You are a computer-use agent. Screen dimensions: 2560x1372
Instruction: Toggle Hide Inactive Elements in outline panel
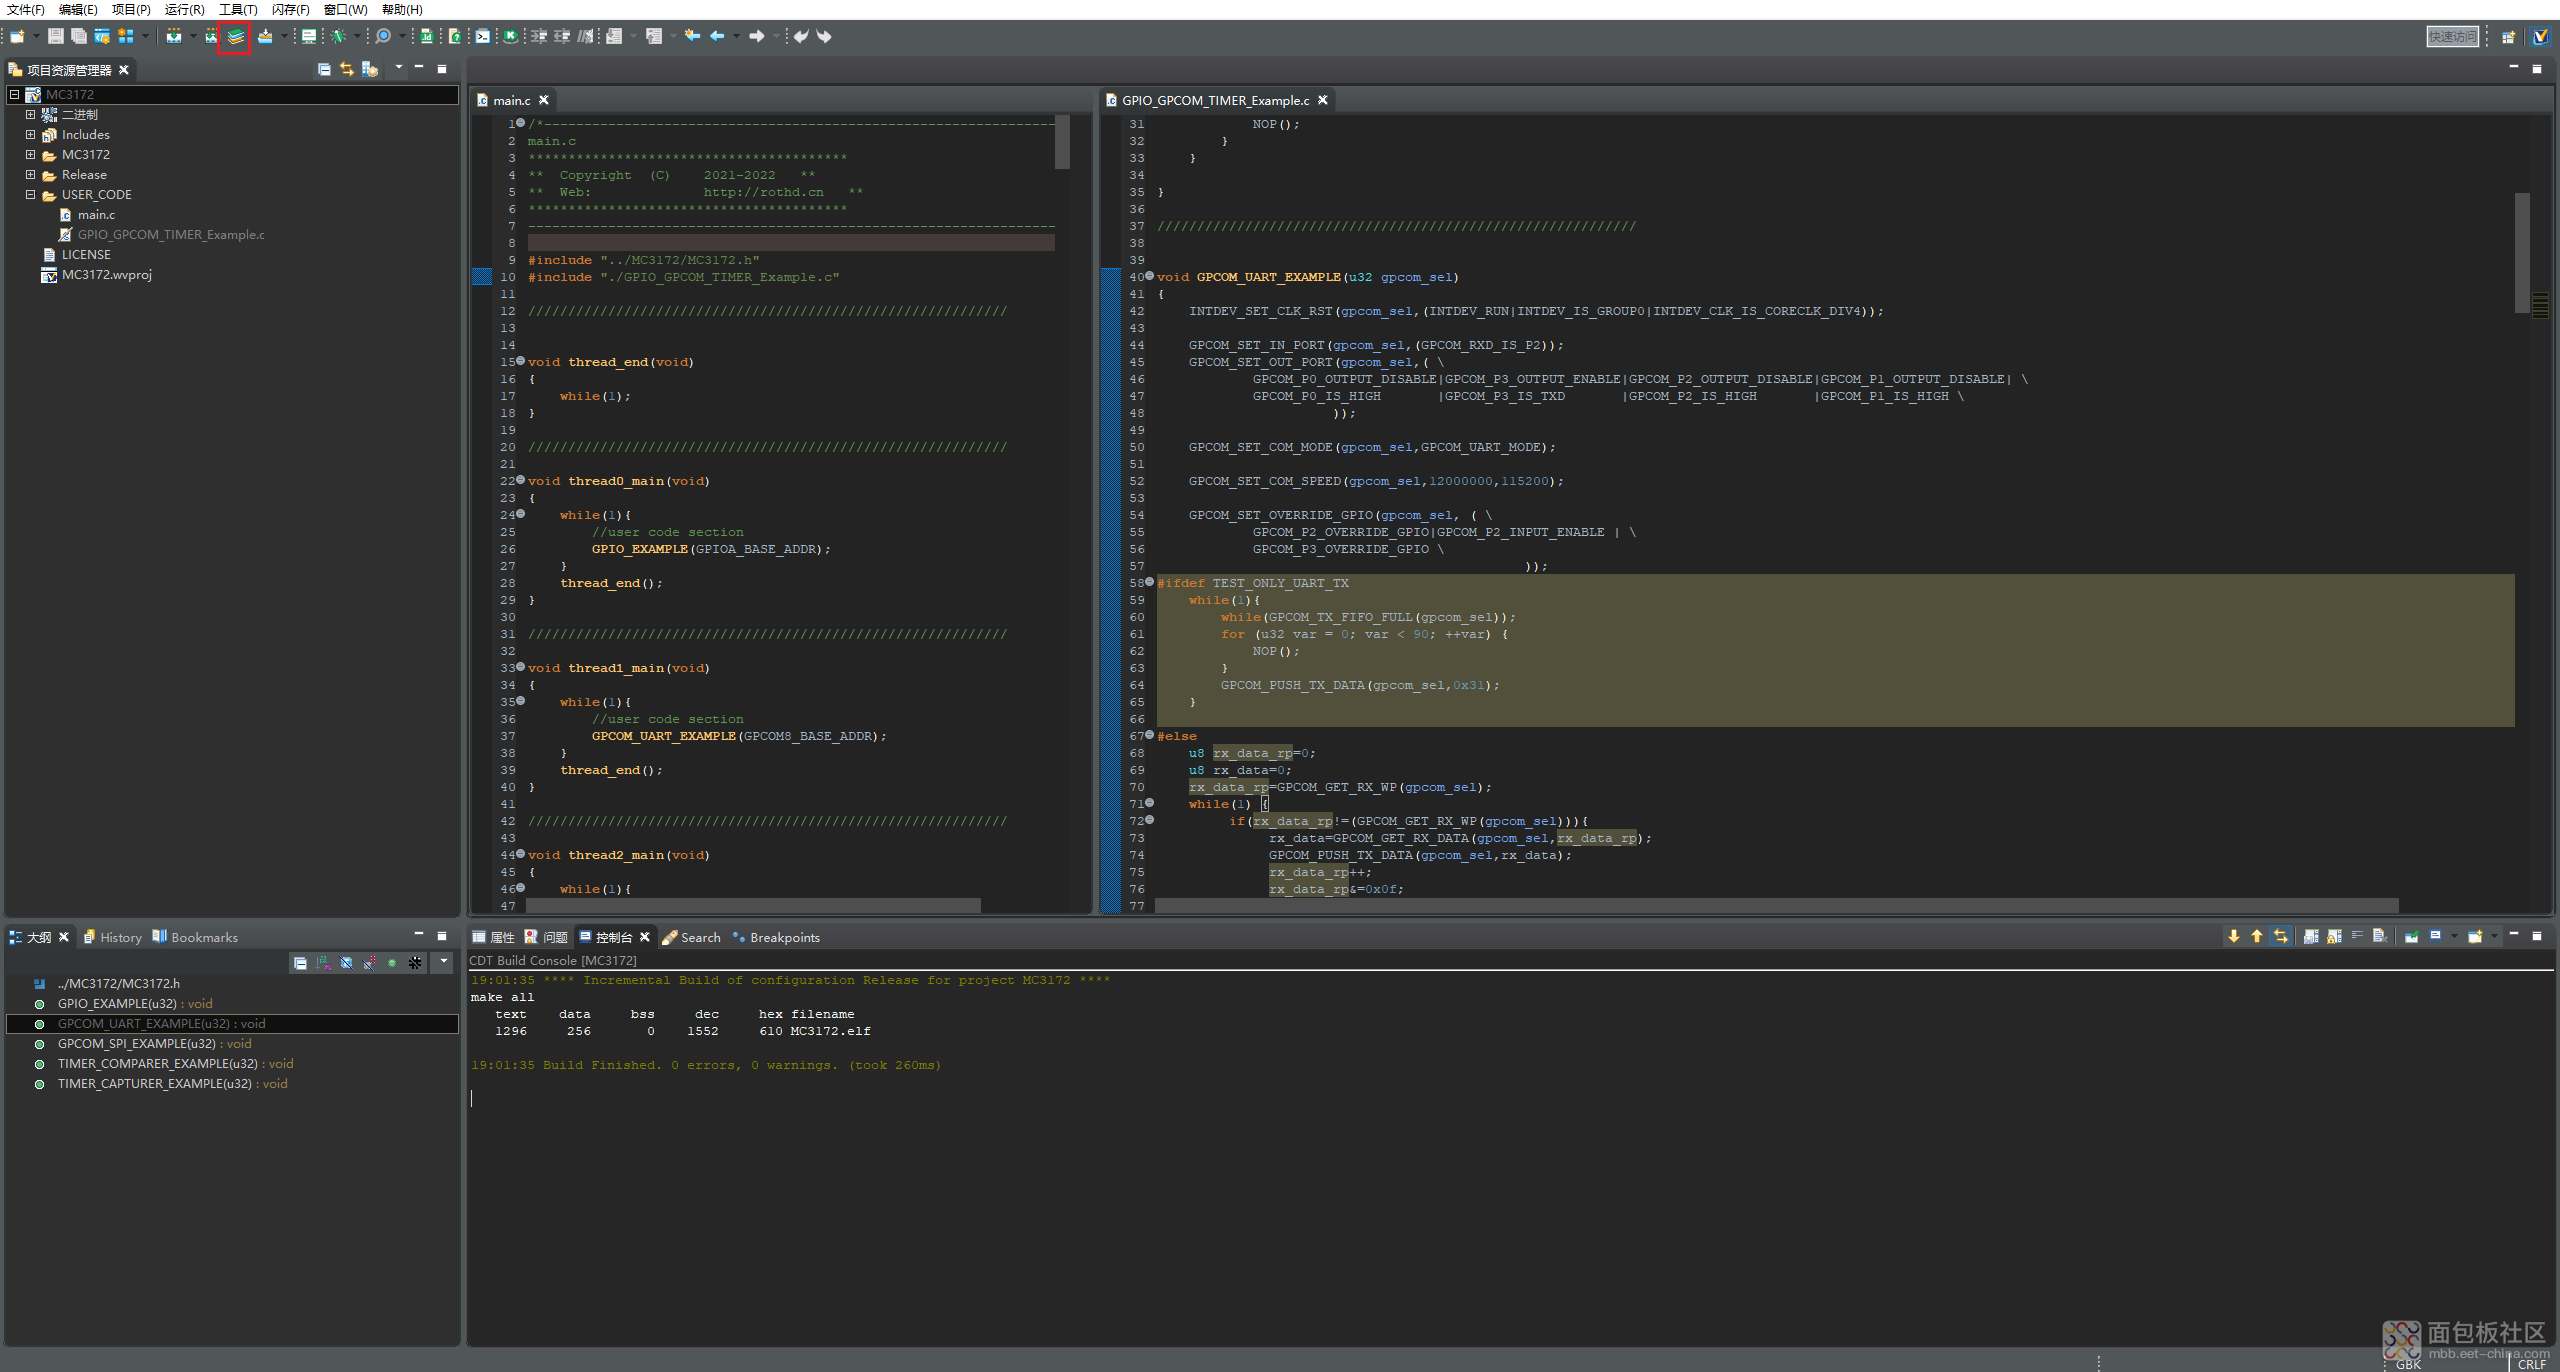pyautogui.click(x=415, y=963)
